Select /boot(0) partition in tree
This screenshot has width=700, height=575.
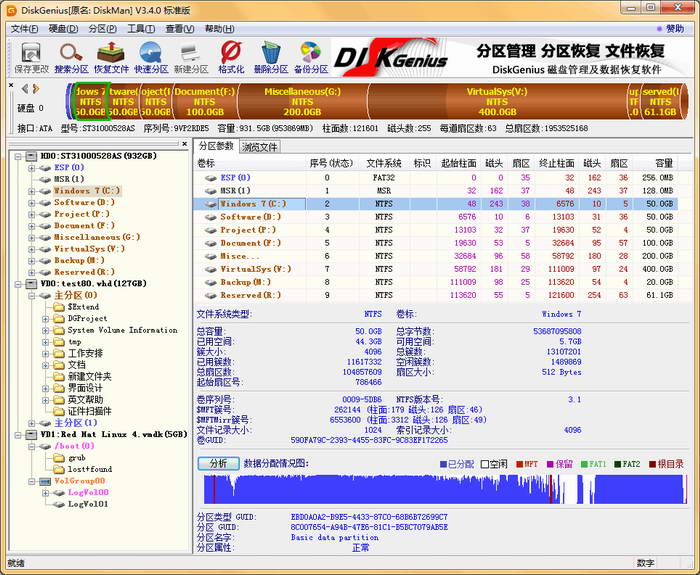74,446
